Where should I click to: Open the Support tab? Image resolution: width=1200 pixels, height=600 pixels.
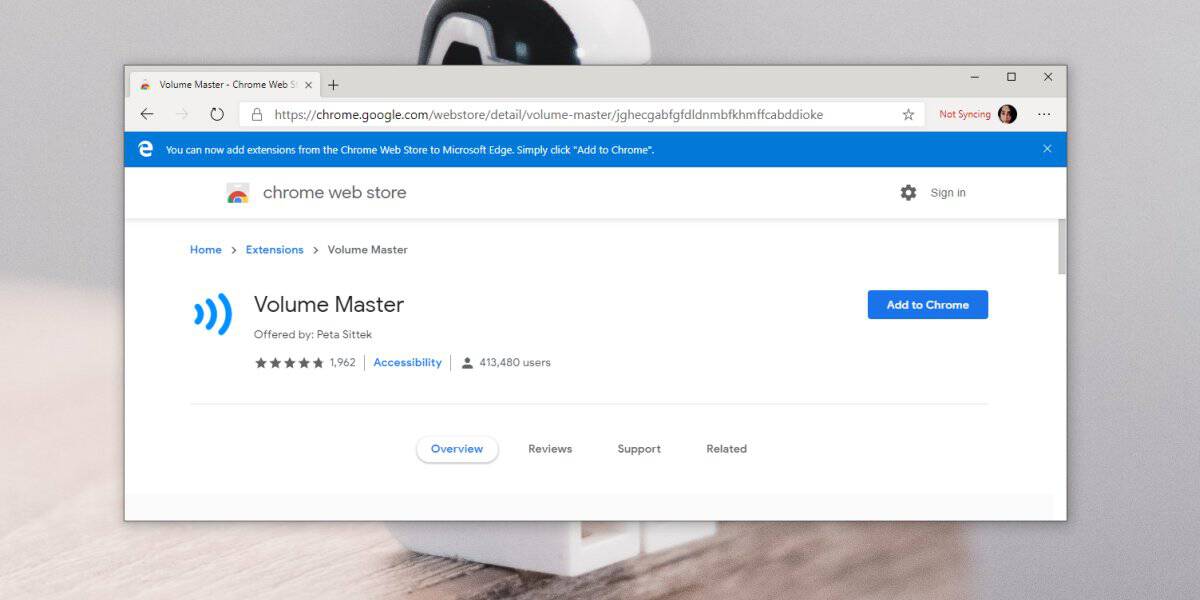[x=639, y=449]
